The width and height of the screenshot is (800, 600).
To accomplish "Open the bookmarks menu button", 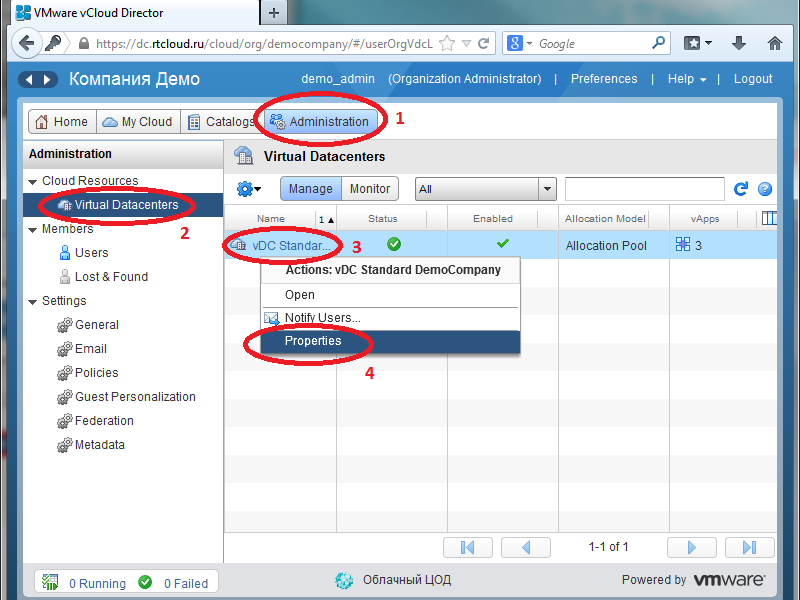I will pyautogui.click(x=697, y=43).
